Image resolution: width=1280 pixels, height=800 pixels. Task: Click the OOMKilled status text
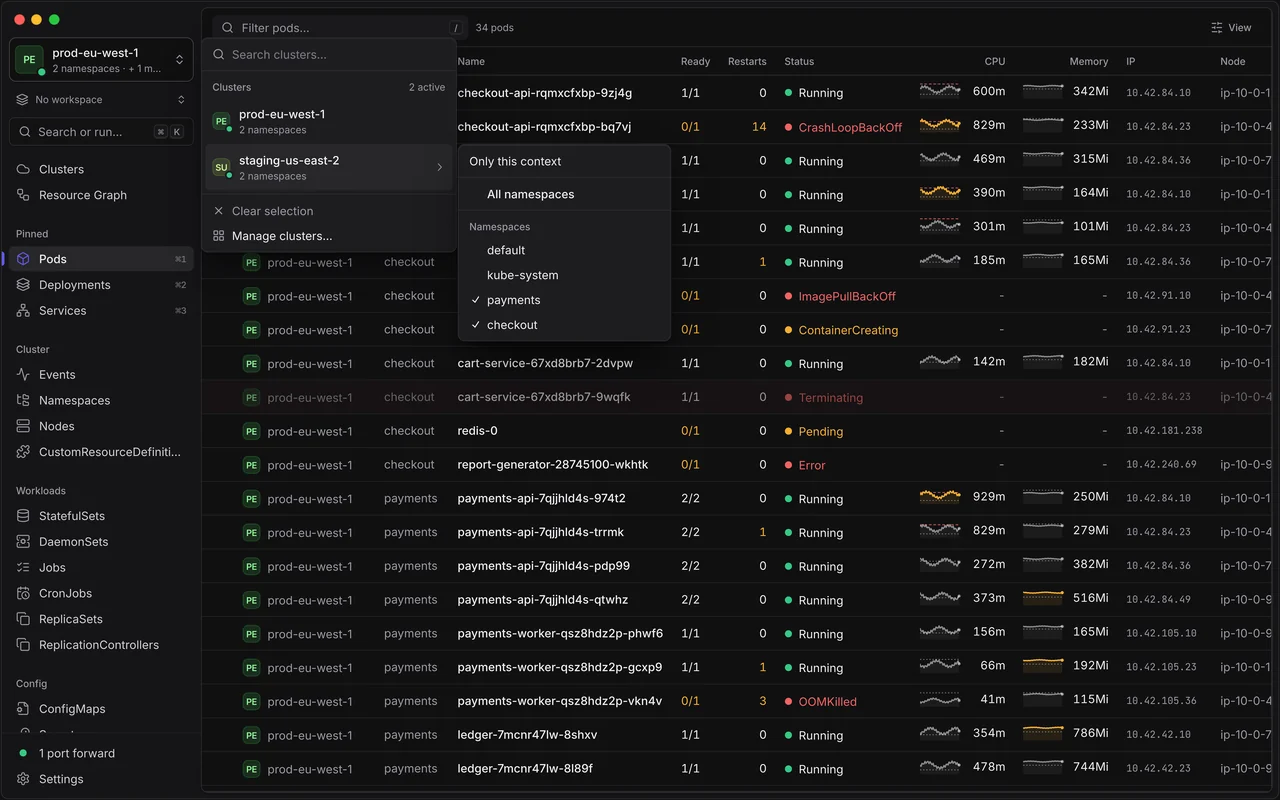pos(828,702)
